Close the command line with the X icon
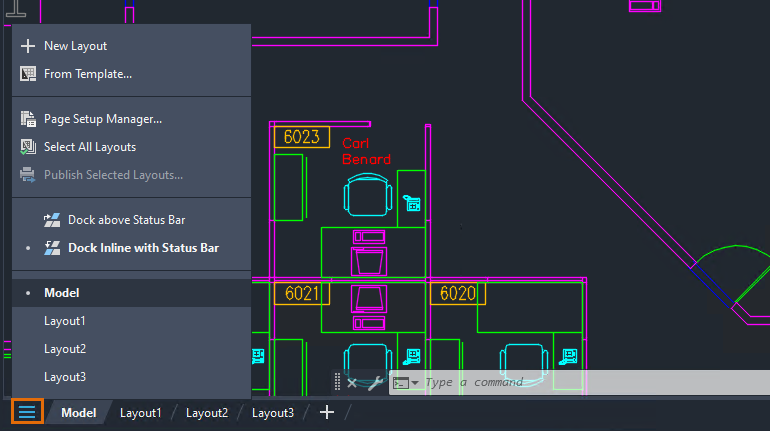Screen dimensions: 770x431 click(x=352, y=383)
